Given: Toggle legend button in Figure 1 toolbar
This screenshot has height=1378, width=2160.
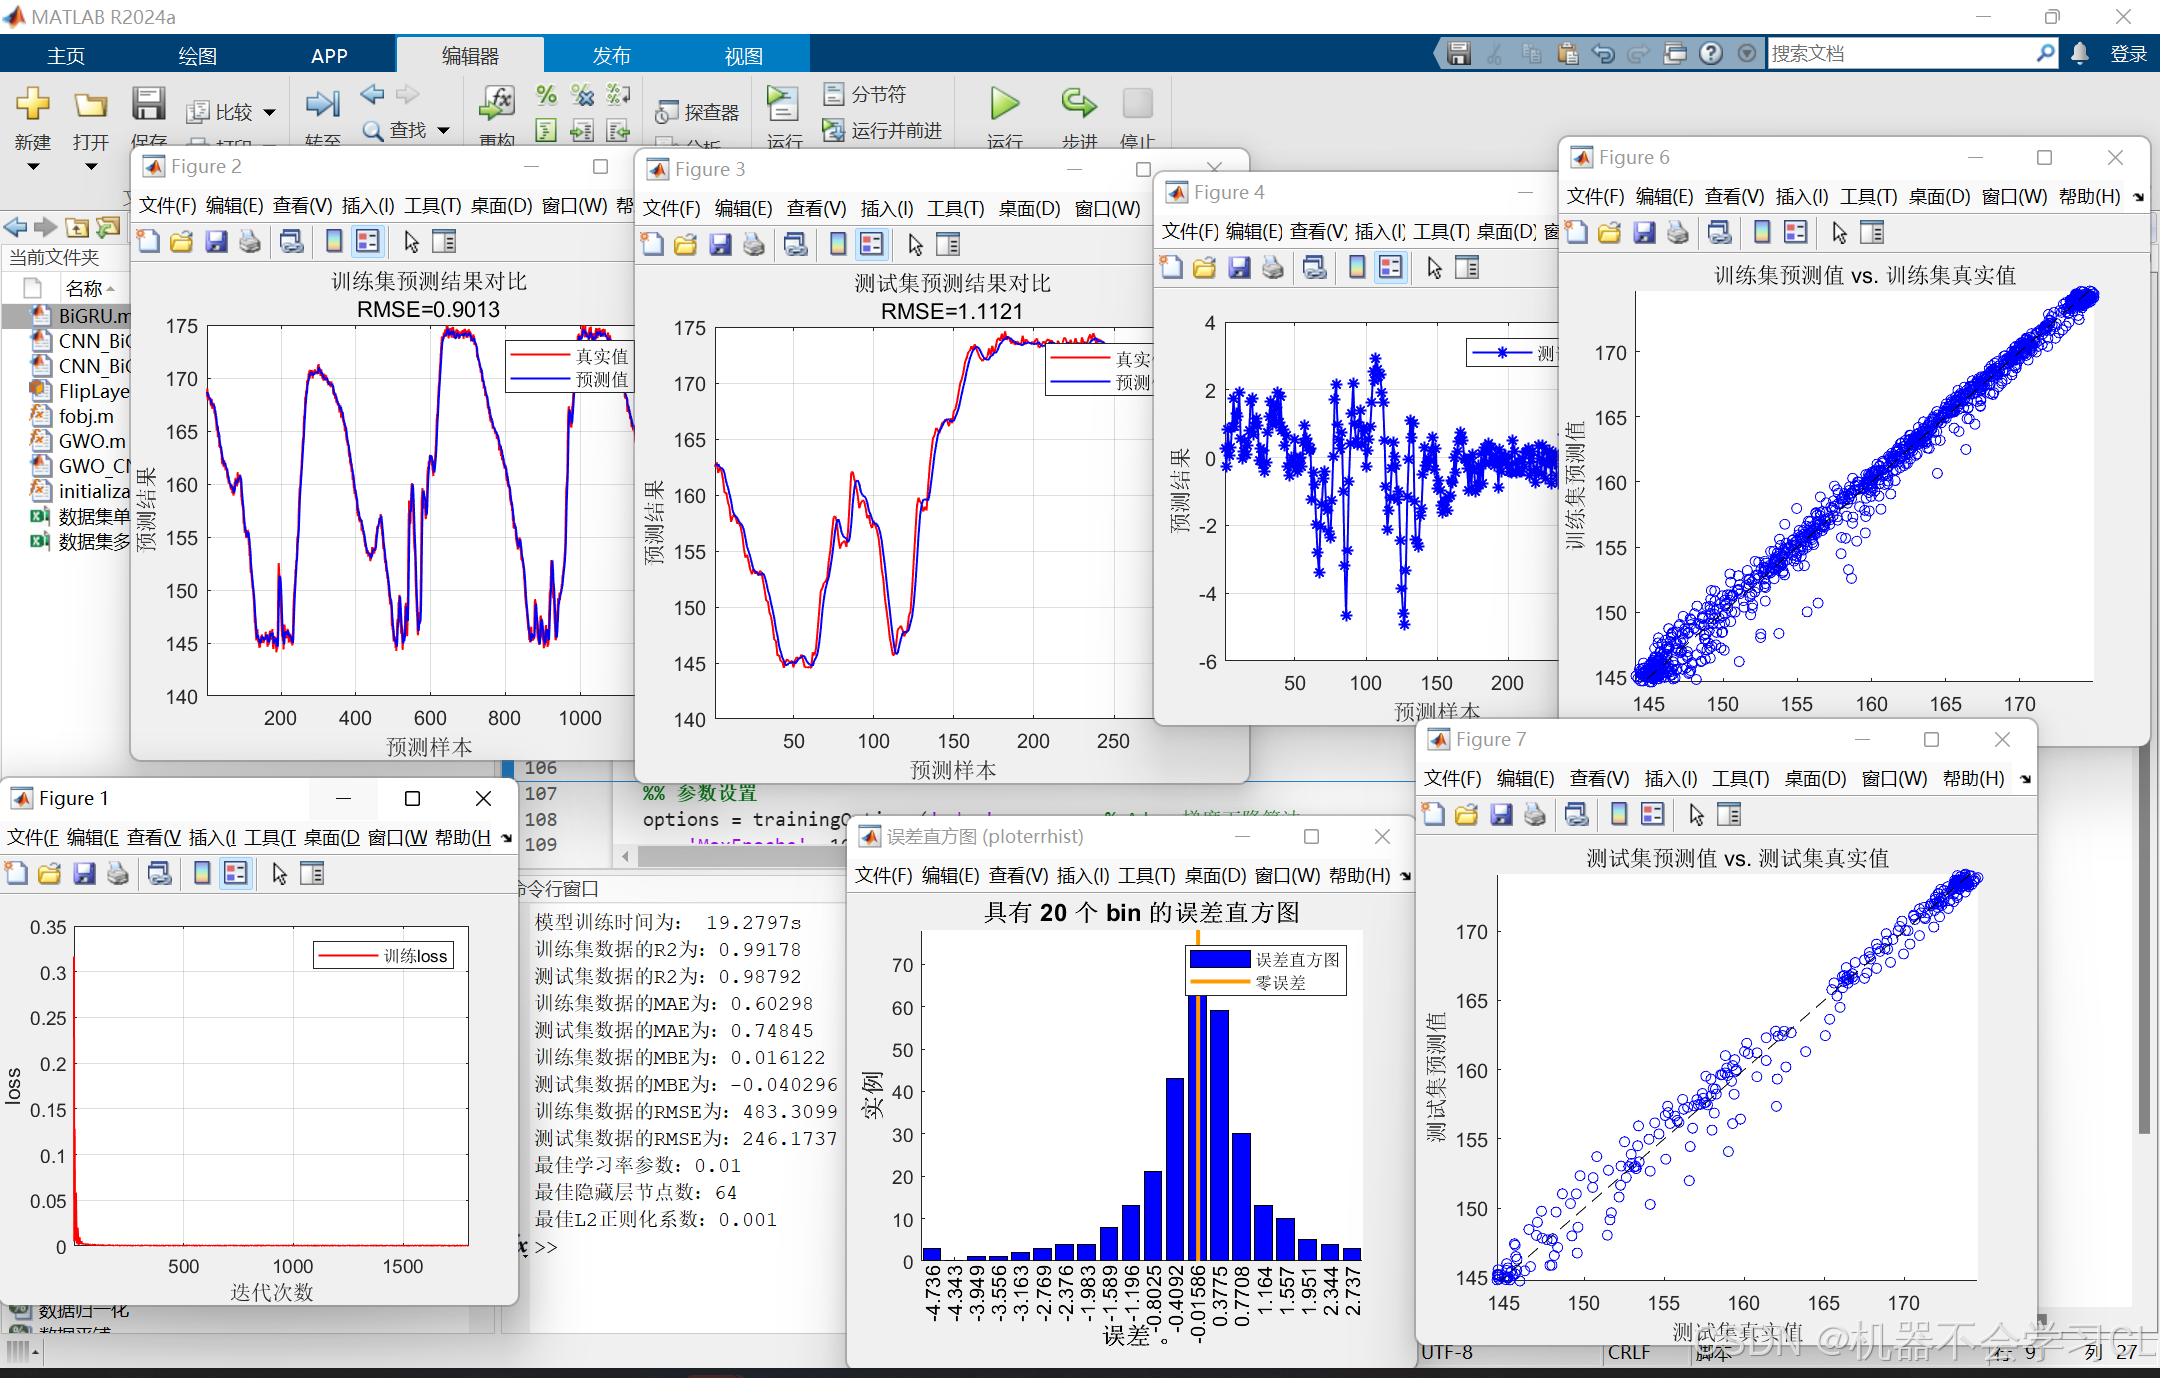Looking at the screenshot, I should (236, 874).
